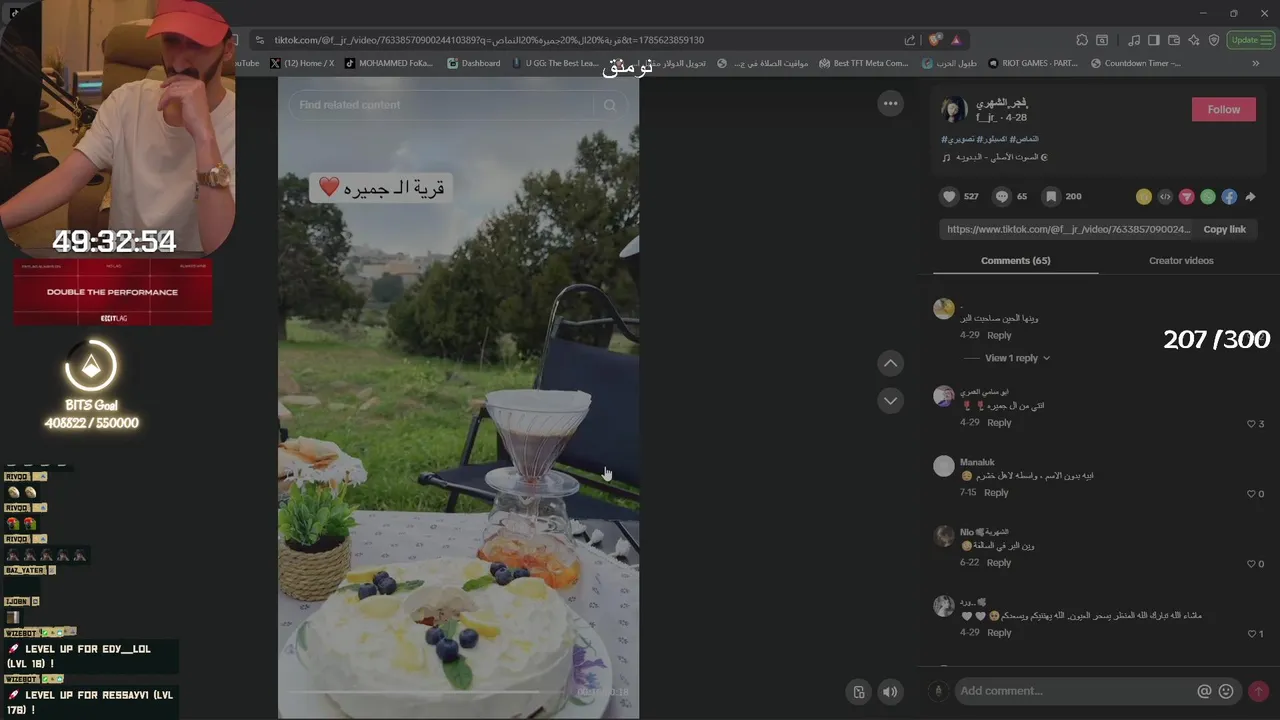Open the embed code icon
This screenshot has width=1280, height=720.
1165,197
